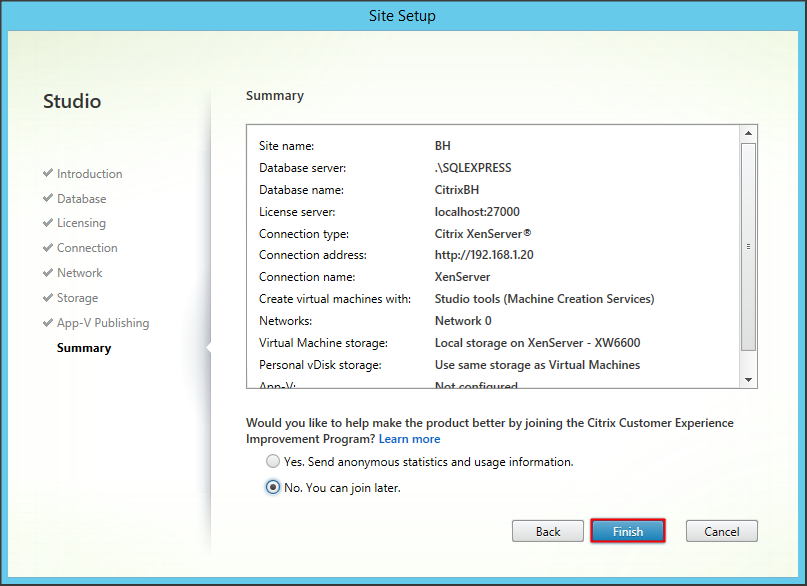Image resolution: width=807 pixels, height=586 pixels.
Task: Click the checkmark icon beside Network
Action: click(48, 272)
